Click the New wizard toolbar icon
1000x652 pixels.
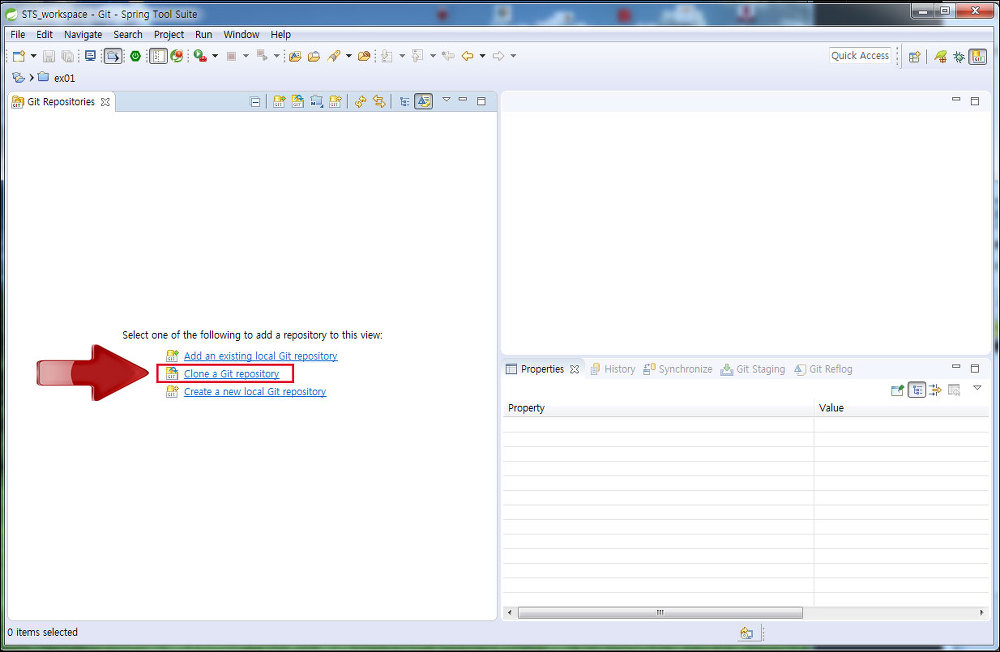coord(18,56)
